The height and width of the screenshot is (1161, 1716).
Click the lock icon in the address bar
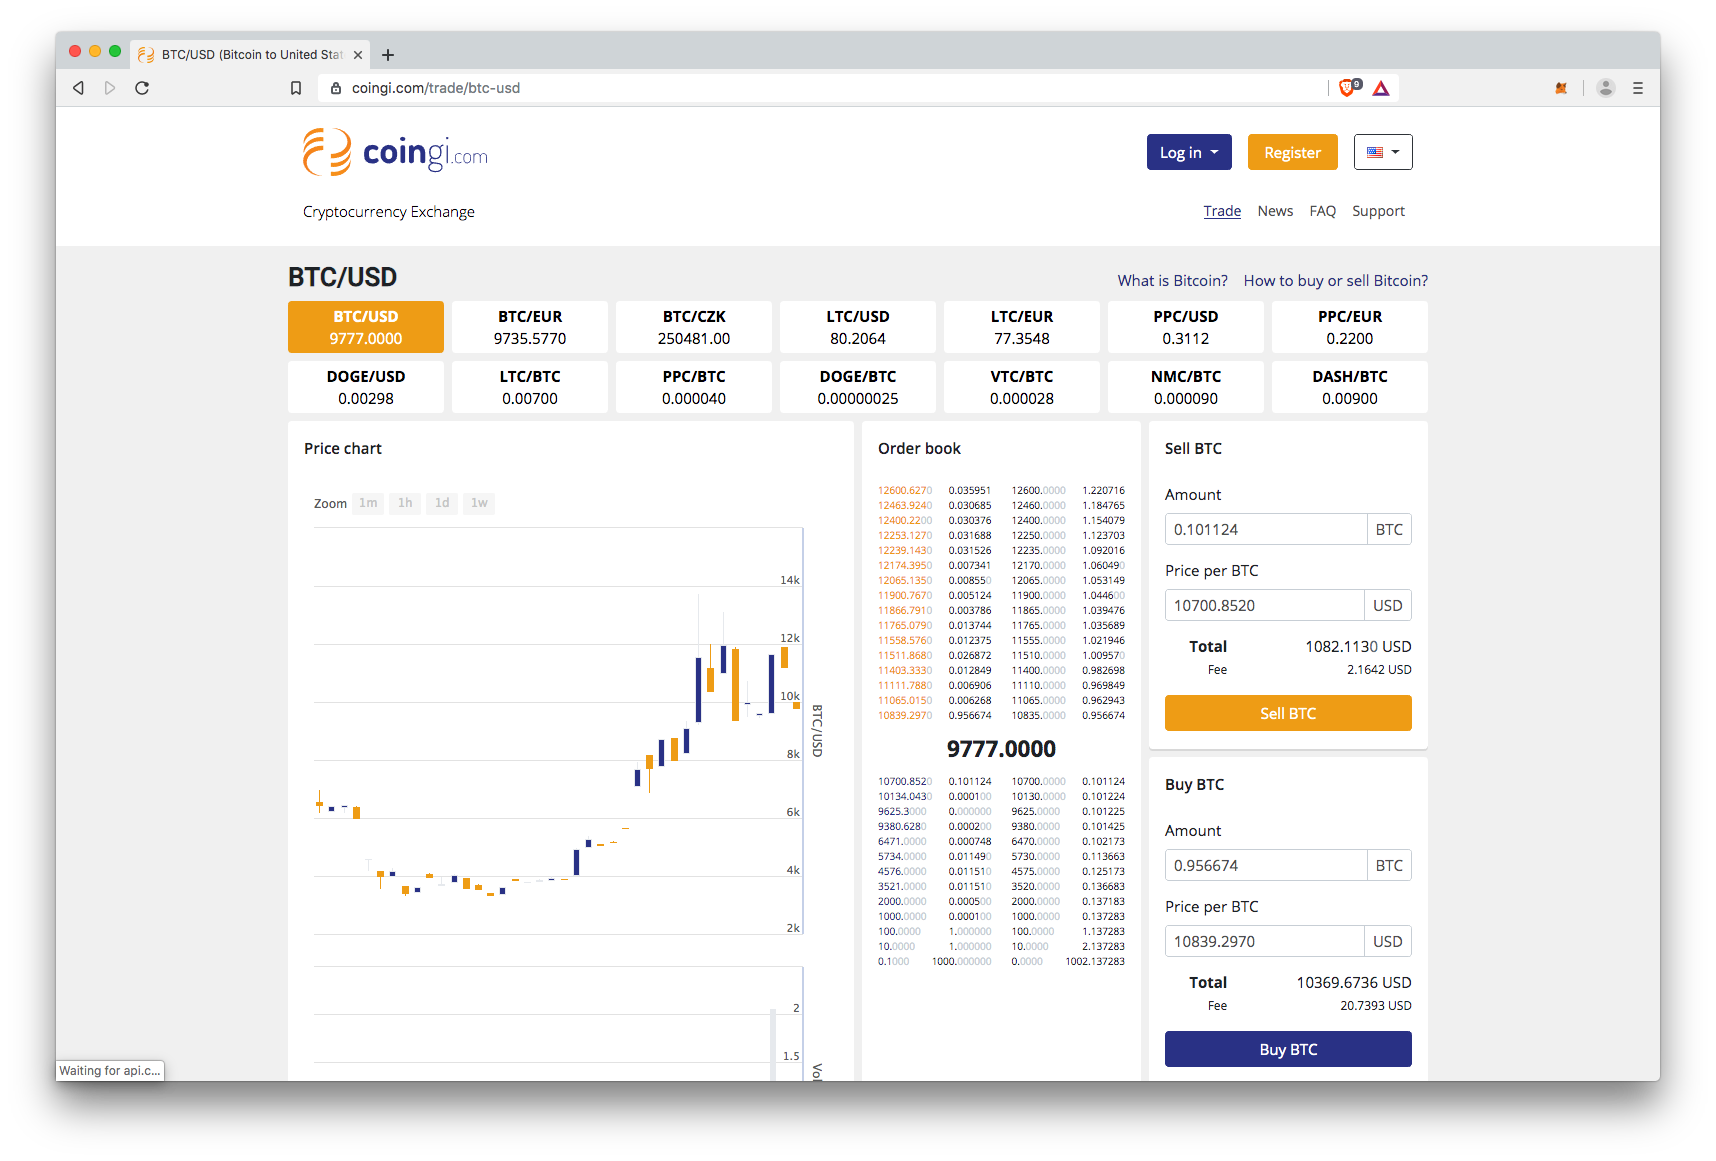coord(336,88)
